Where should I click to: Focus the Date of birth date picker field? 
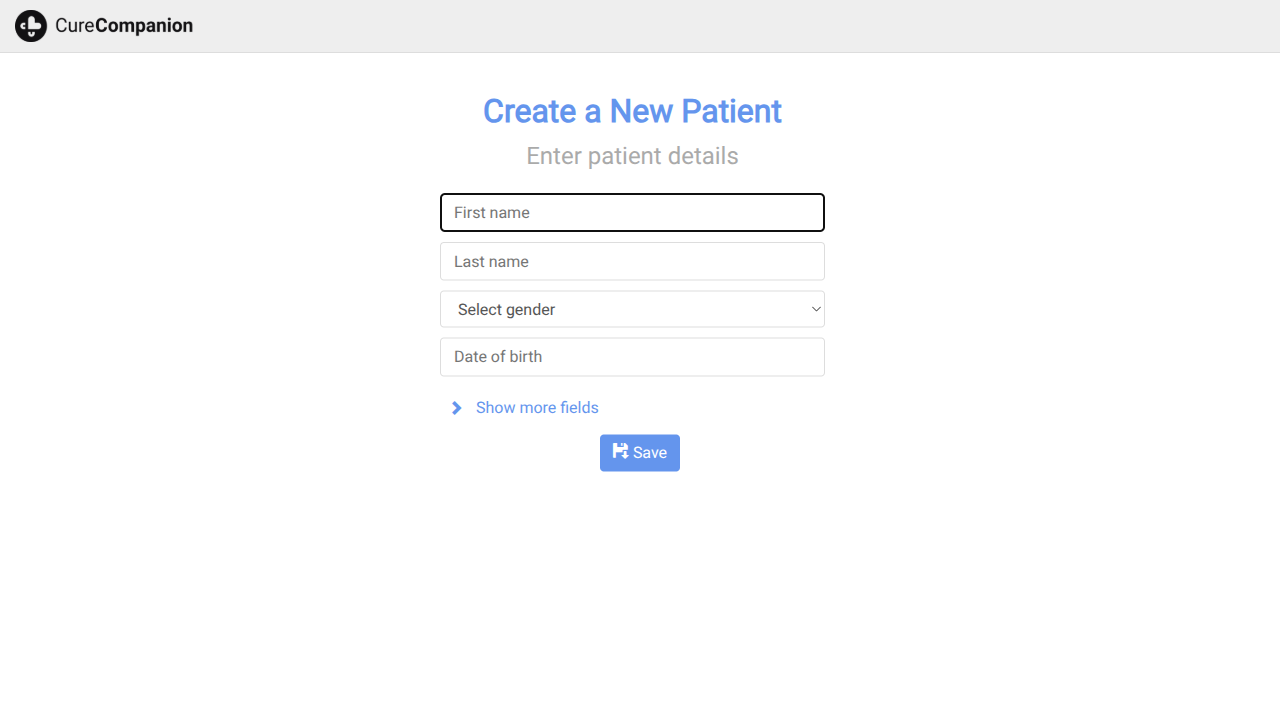pyautogui.click(x=632, y=357)
